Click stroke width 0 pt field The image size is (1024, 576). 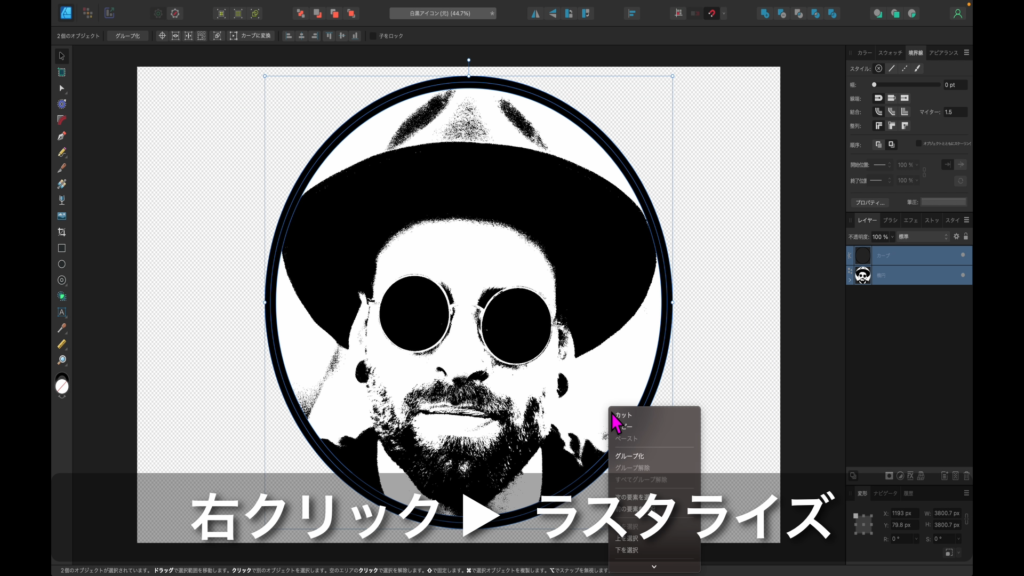click(x=955, y=85)
